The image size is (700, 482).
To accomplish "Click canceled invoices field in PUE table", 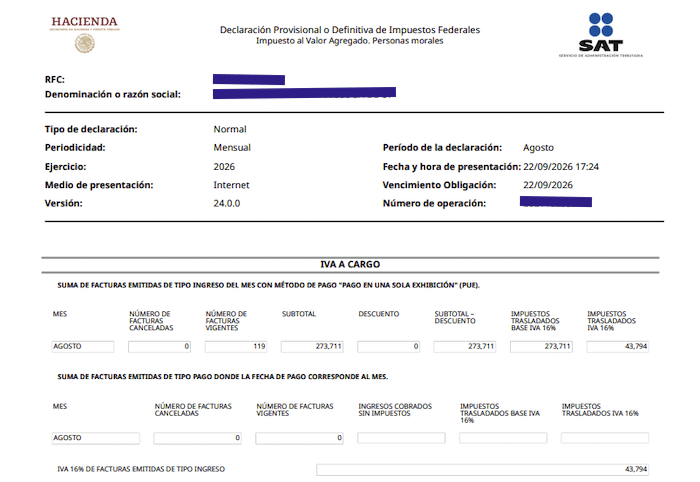I will point(159,347).
